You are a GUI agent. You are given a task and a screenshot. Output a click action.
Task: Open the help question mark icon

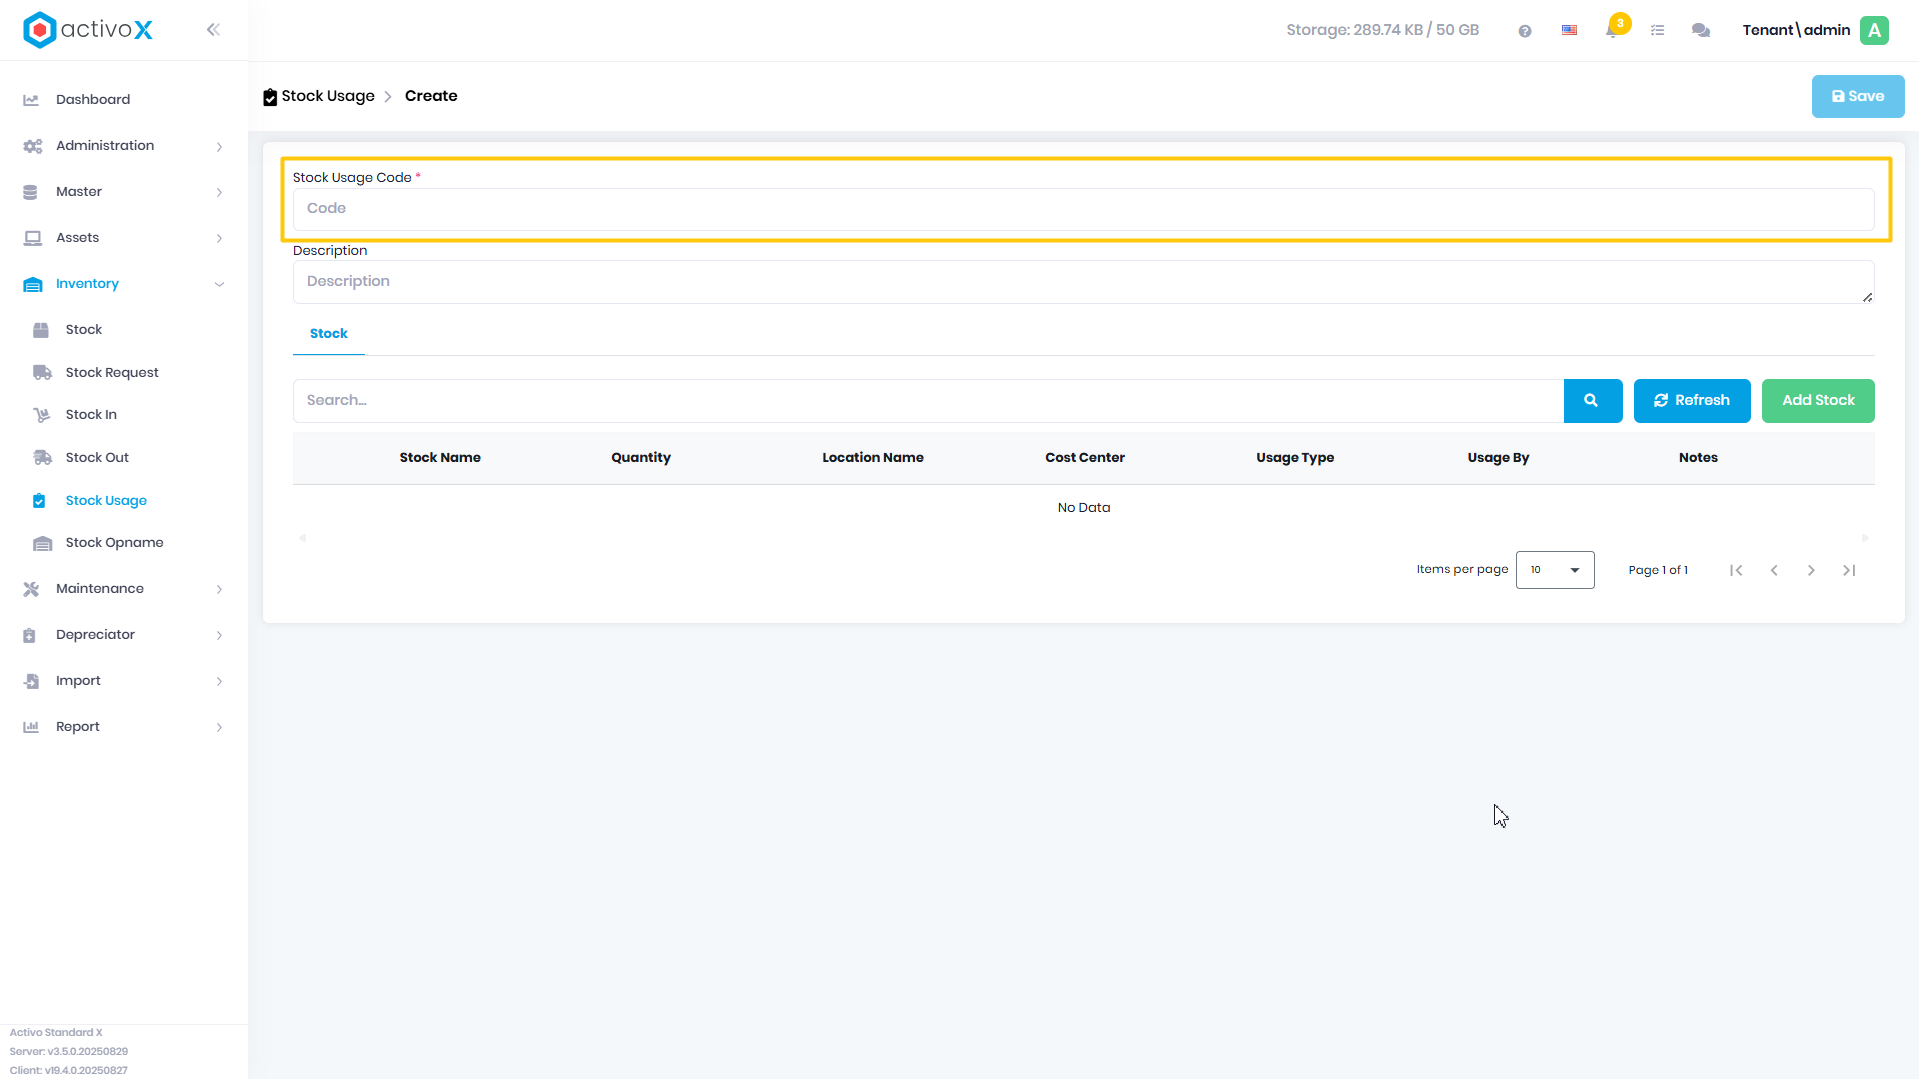pos(1525,31)
